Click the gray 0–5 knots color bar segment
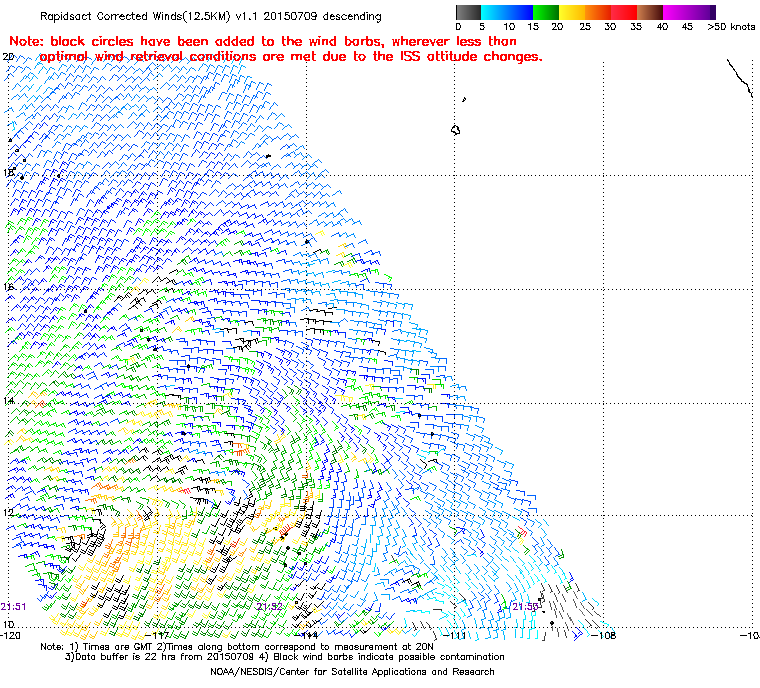The height and width of the screenshot is (688, 760). pos(468,12)
